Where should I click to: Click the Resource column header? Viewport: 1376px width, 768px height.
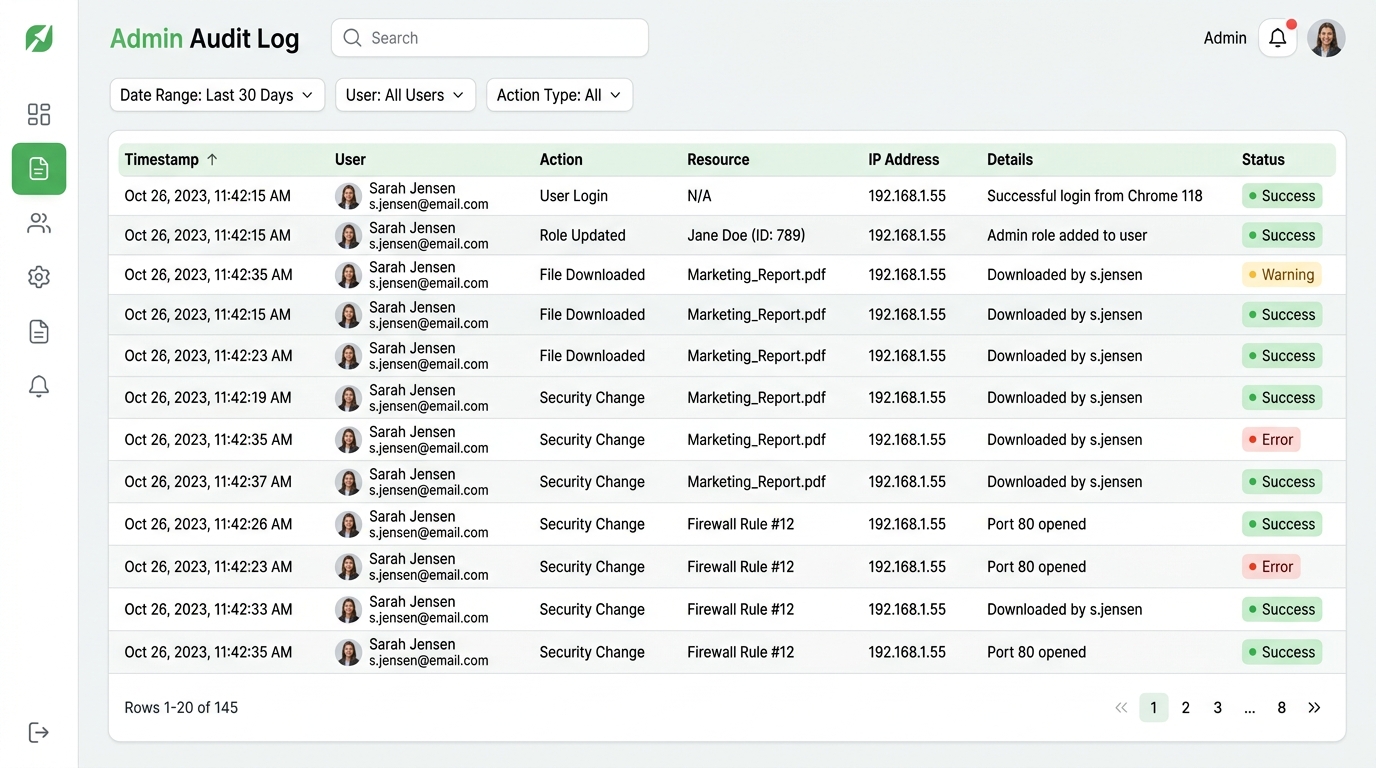pos(718,159)
